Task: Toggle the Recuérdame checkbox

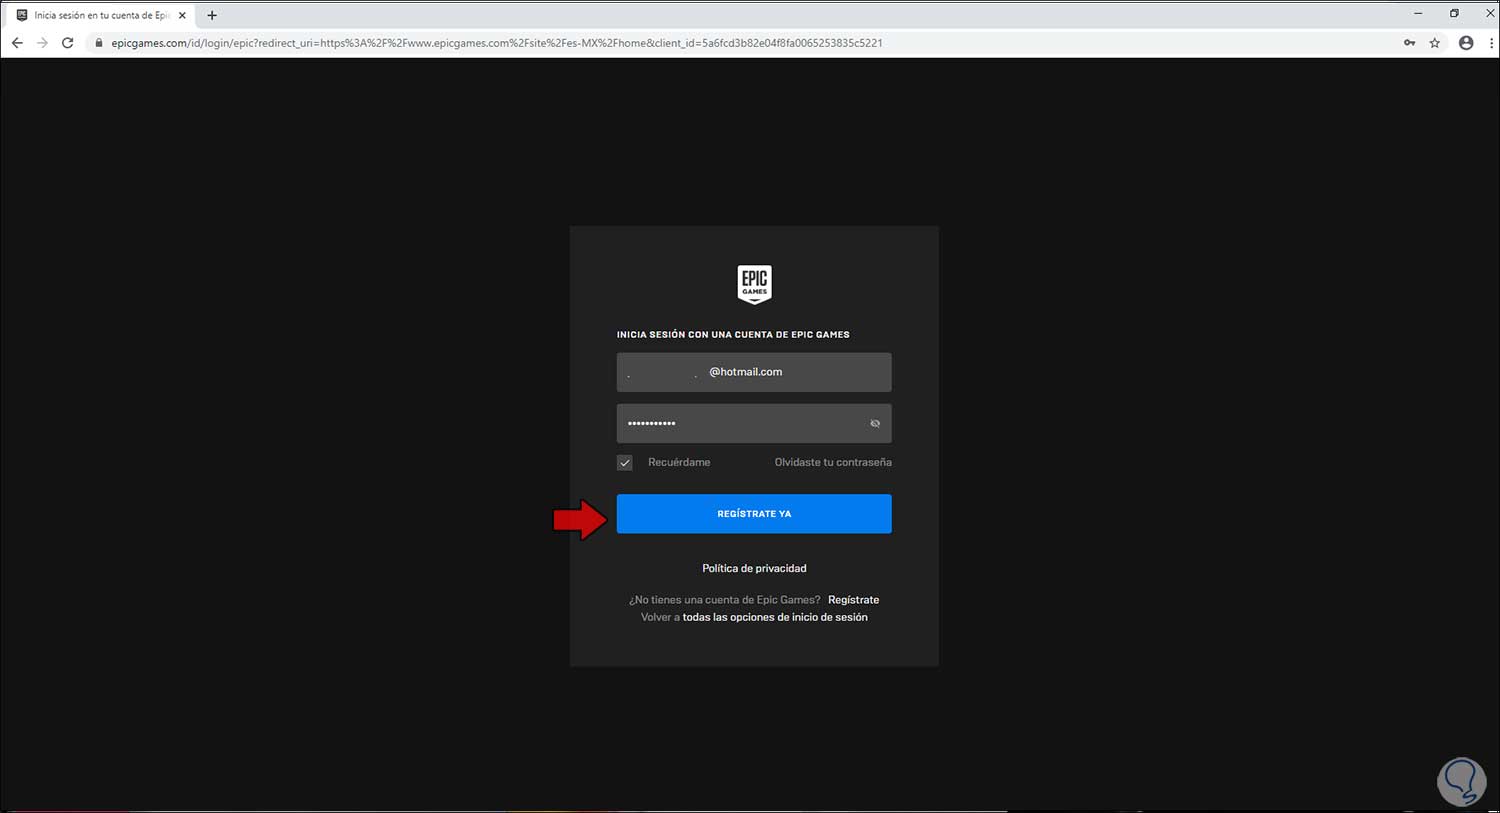Action: pos(625,462)
